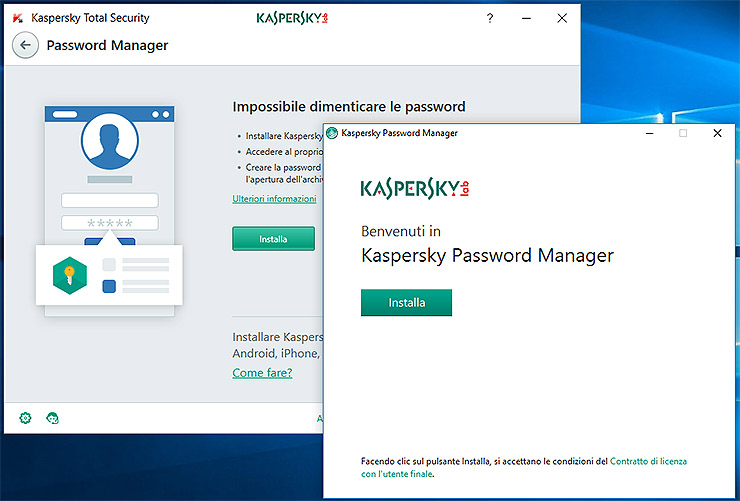
Task: Close the Kaspersky Total Security window
Action: pos(562,18)
